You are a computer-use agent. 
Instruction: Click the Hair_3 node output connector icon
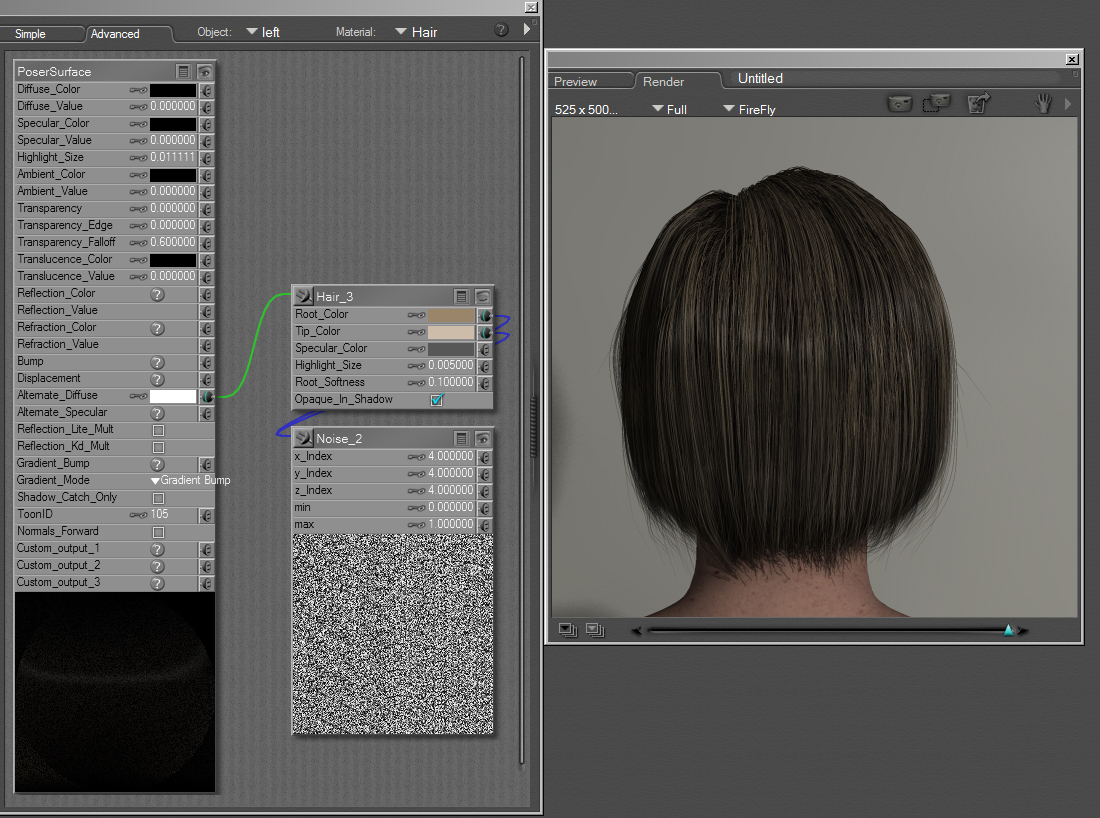[303, 296]
